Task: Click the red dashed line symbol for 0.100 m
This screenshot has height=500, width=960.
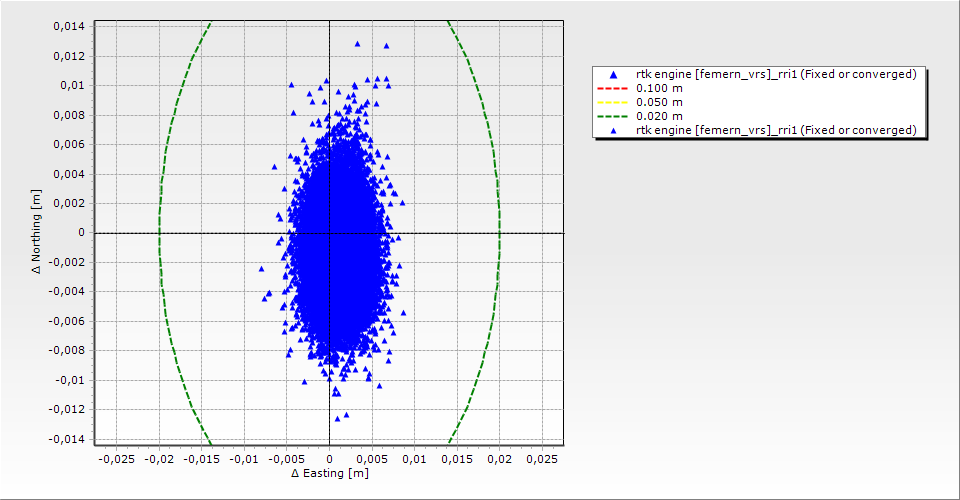Action: (613, 88)
